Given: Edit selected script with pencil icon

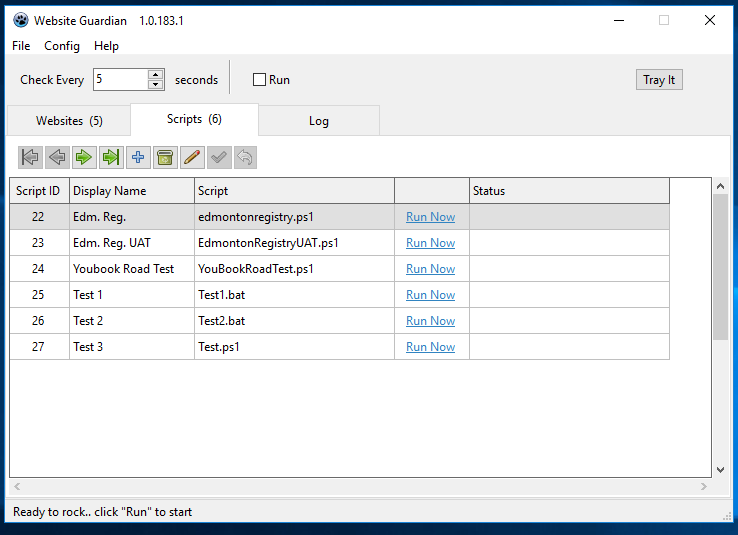Looking at the screenshot, I should [x=192, y=157].
